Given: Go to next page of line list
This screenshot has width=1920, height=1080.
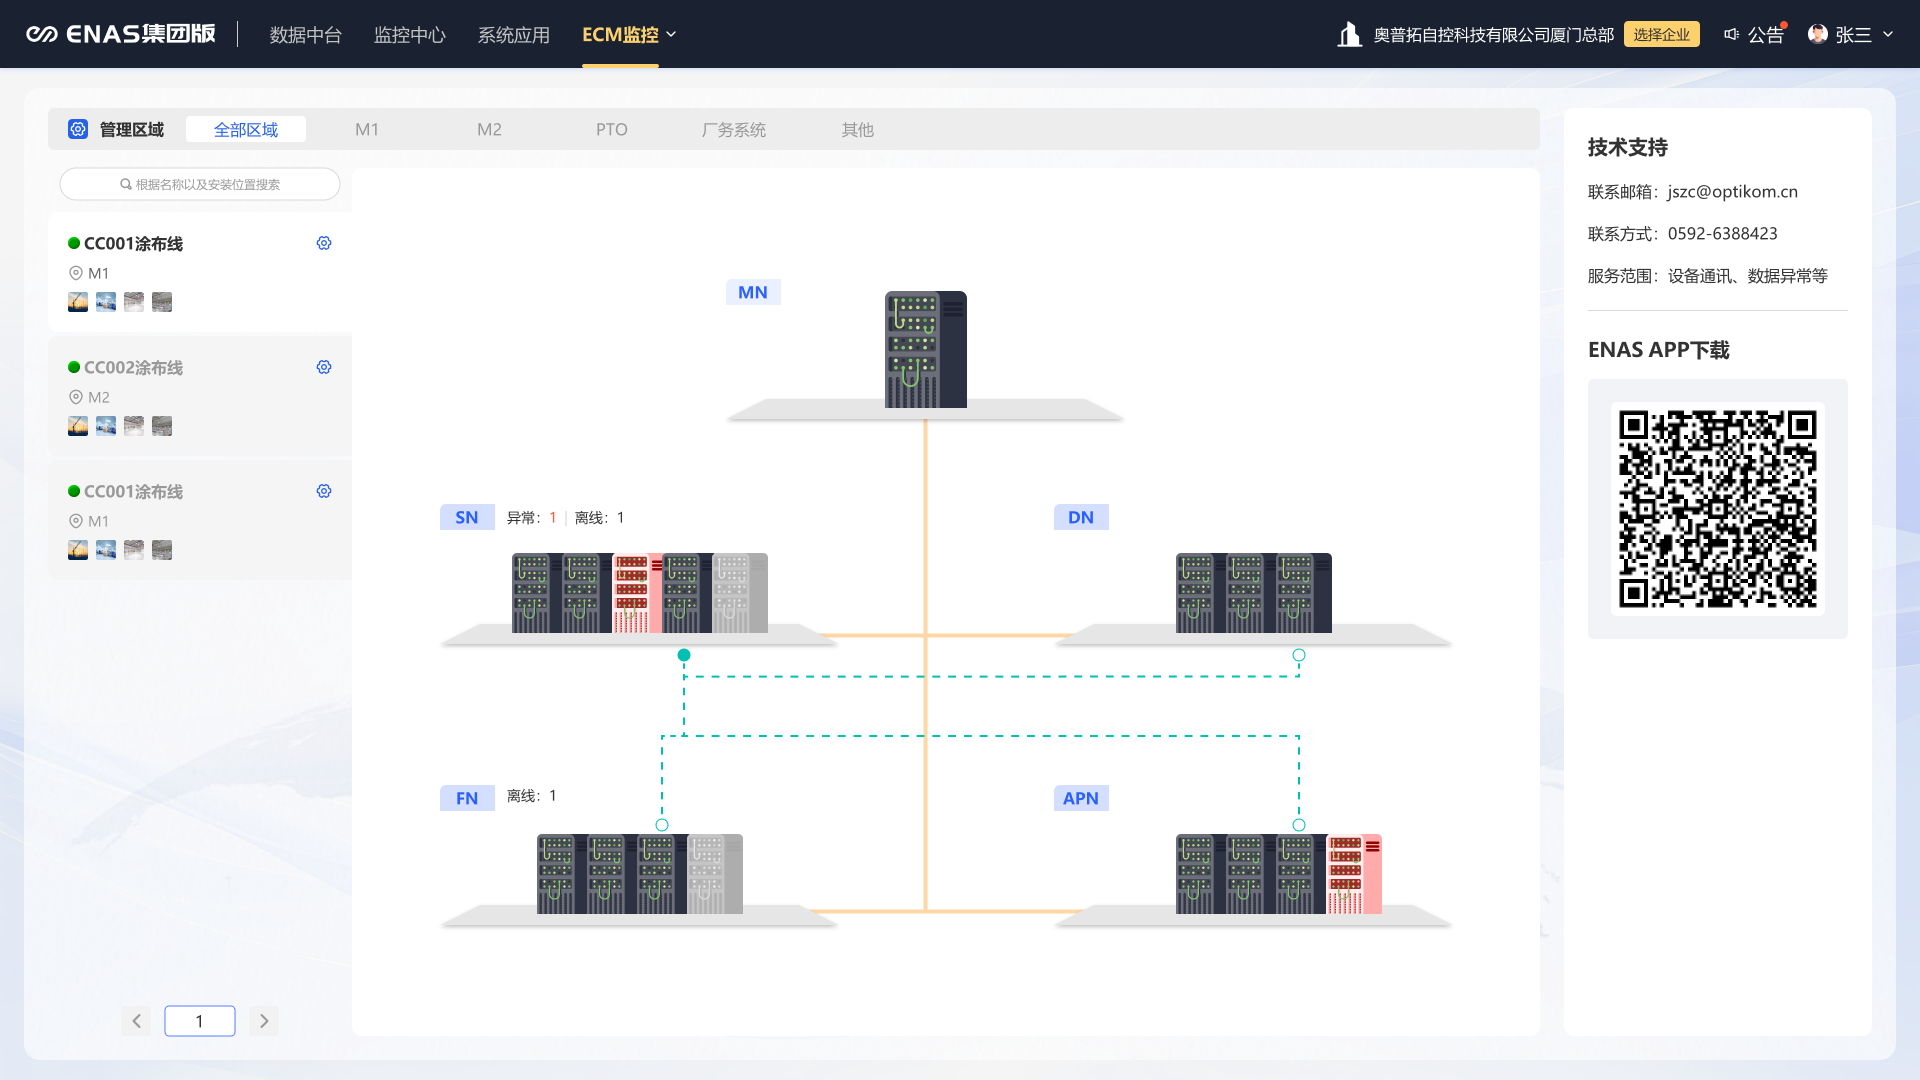Looking at the screenshot, I should pyautogui.click(x=264, y=1021).
